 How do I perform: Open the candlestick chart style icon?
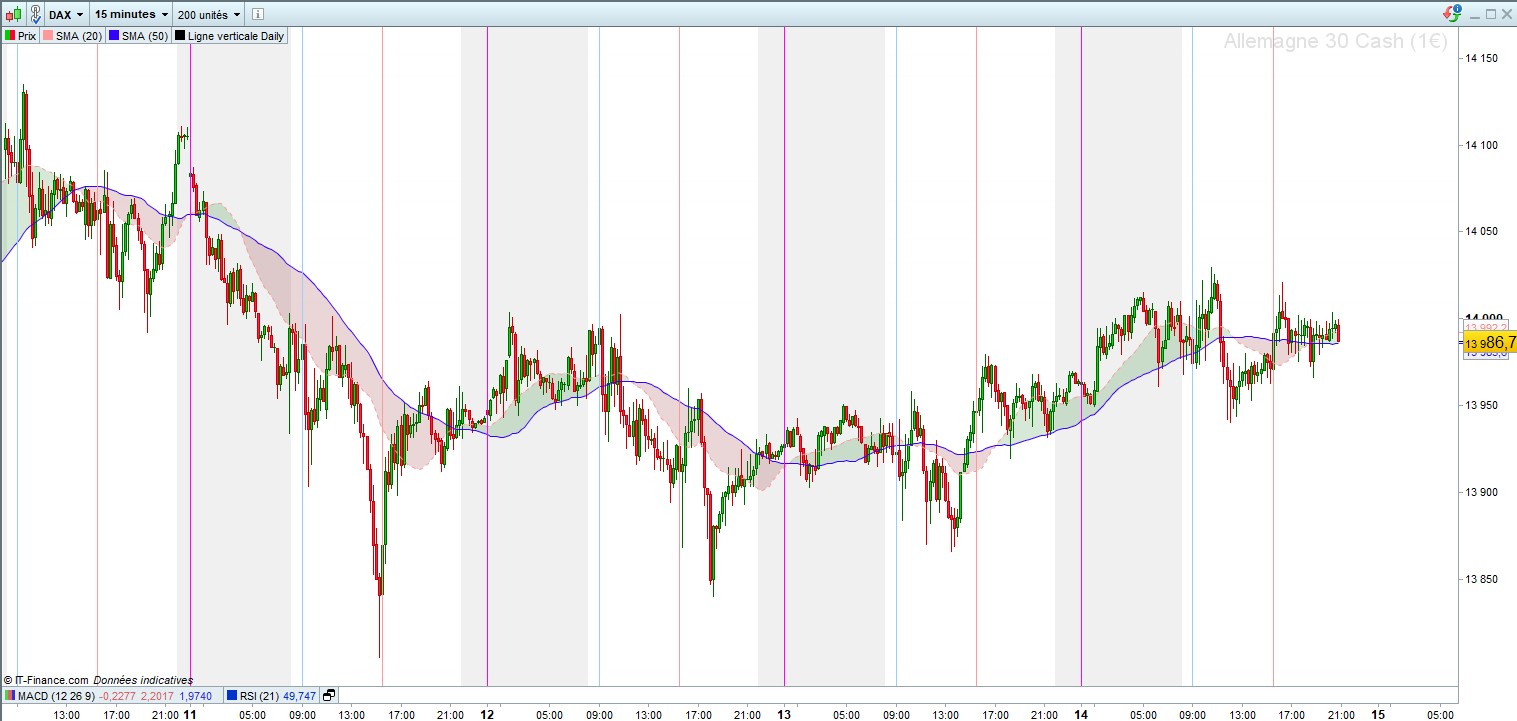pyautogui.click(x=13, y=14)
